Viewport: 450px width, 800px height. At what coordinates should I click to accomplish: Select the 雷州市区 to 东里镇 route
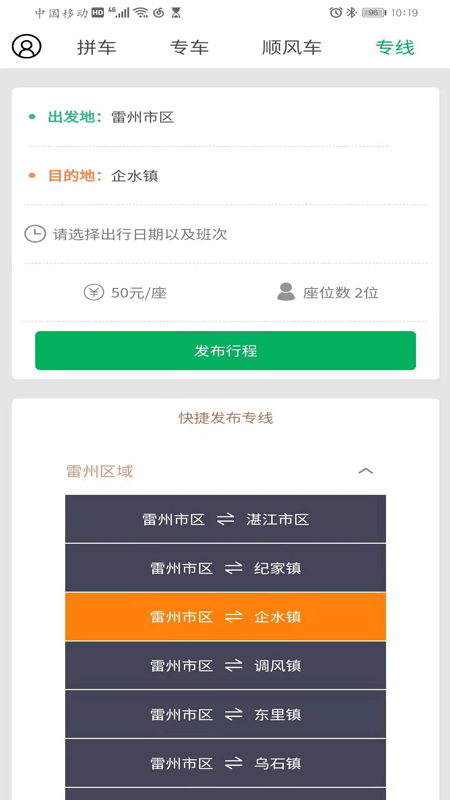pyautogui.click(x=226, y=714)
